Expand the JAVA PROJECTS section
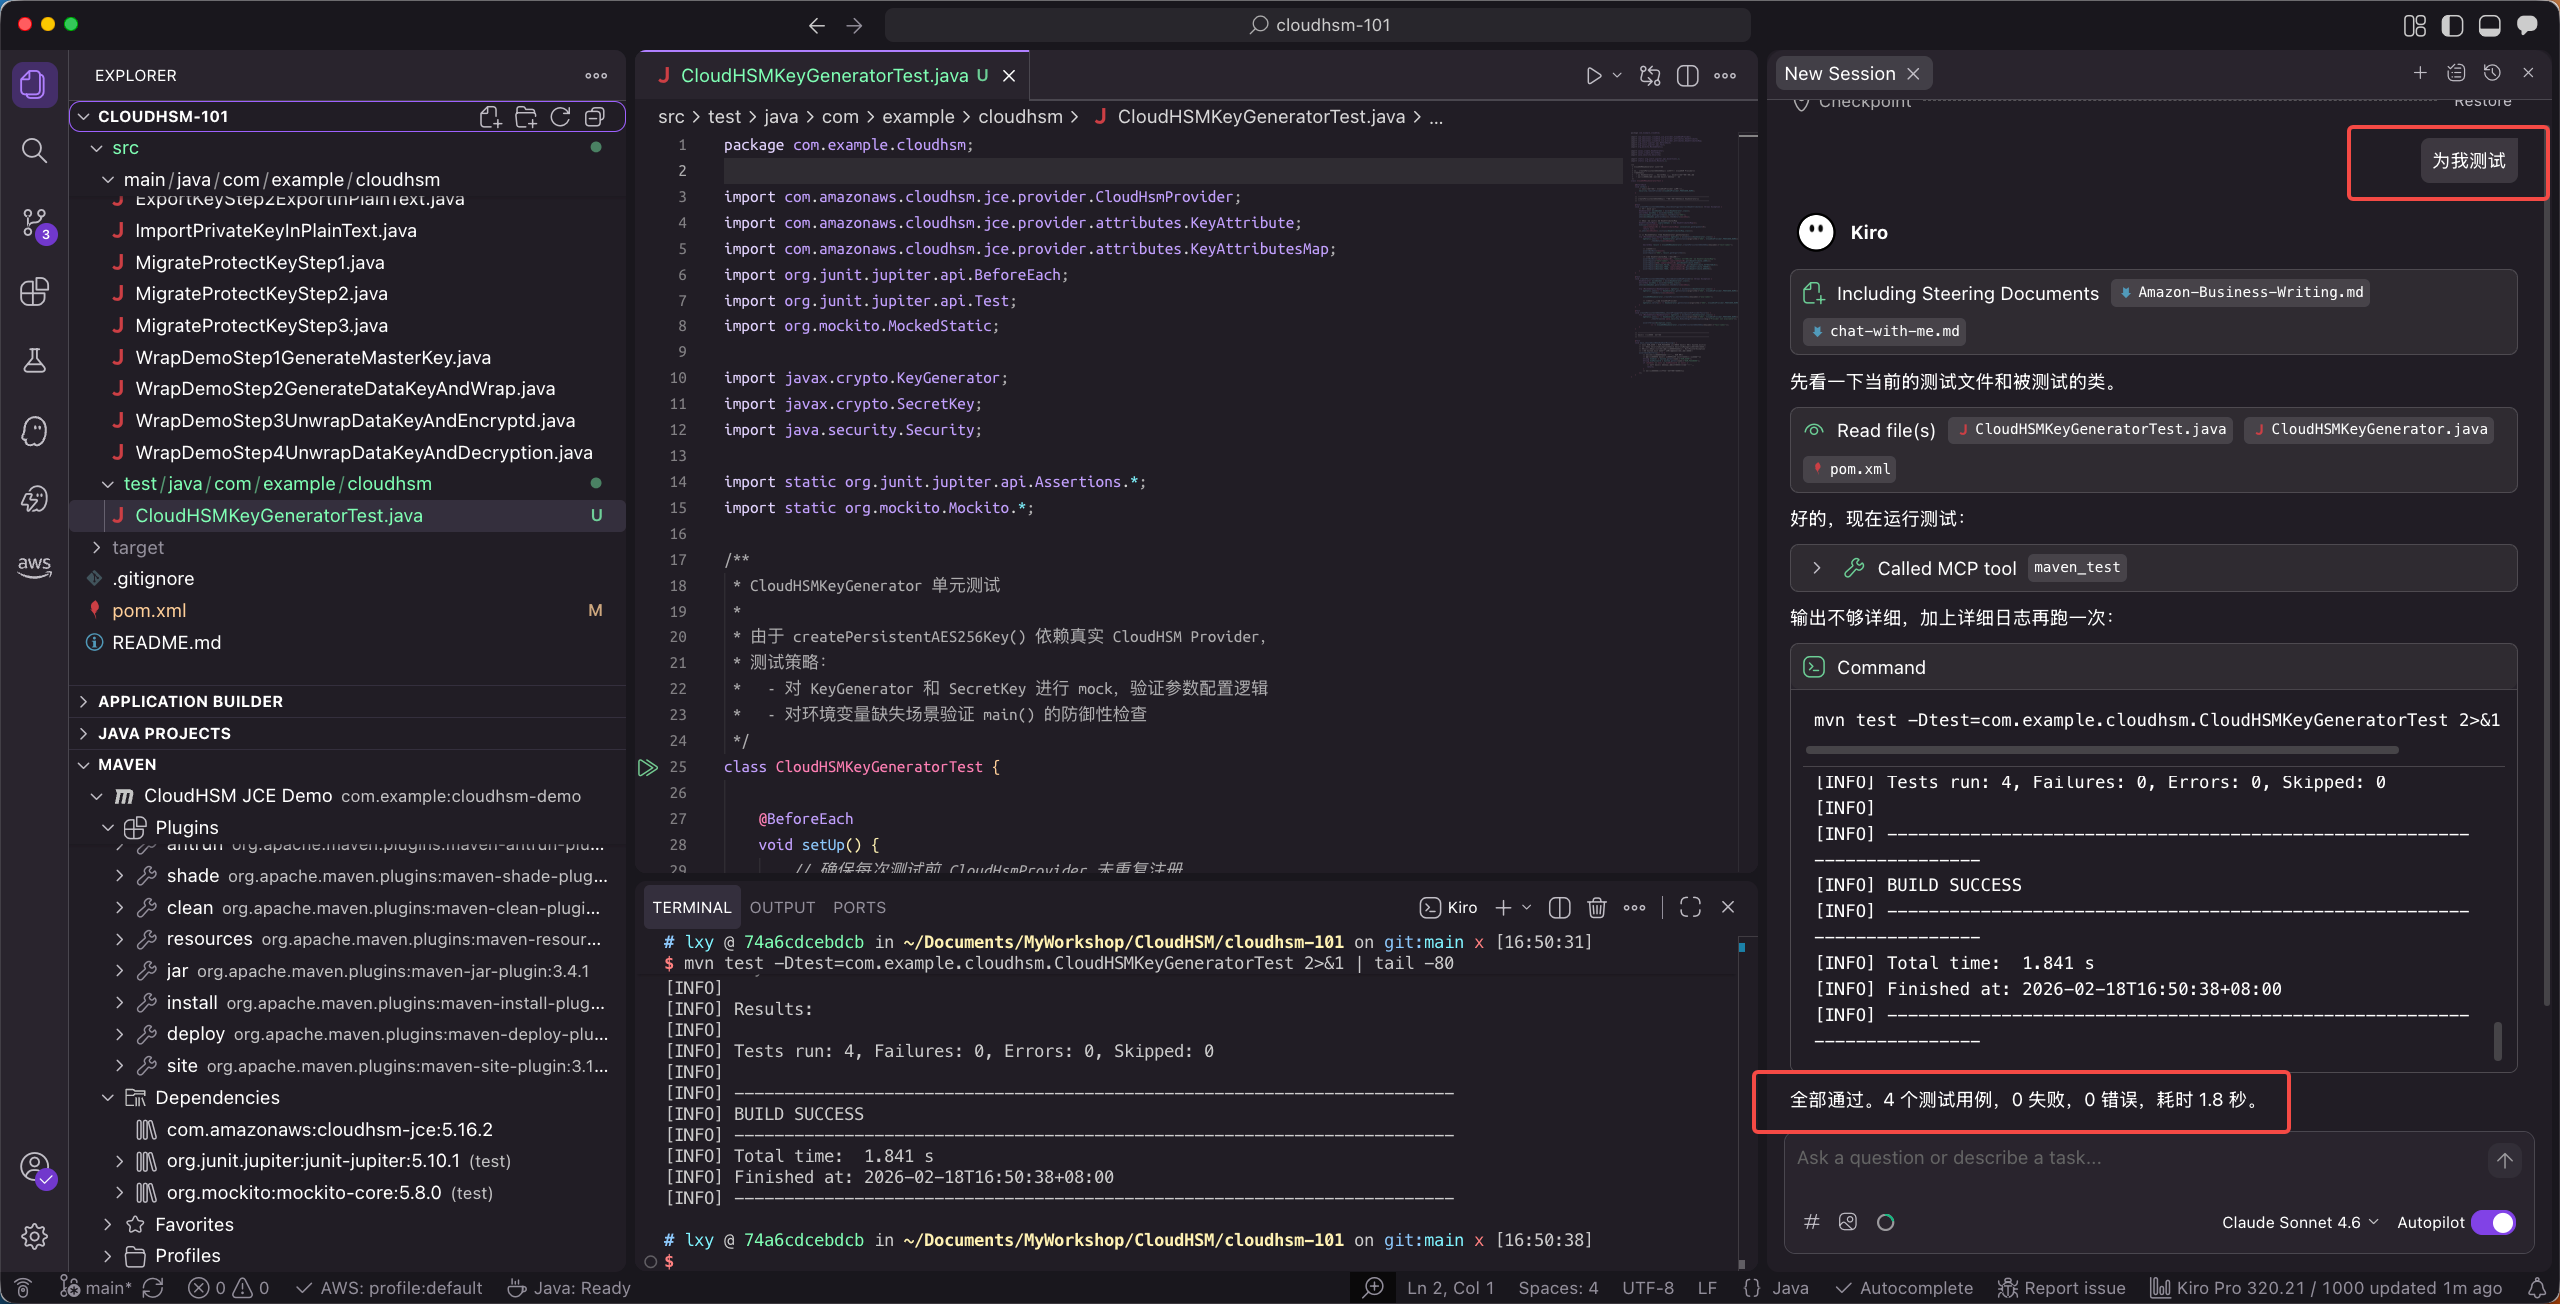Viewport: 2560px width, 1304px height. coord(164,733)
